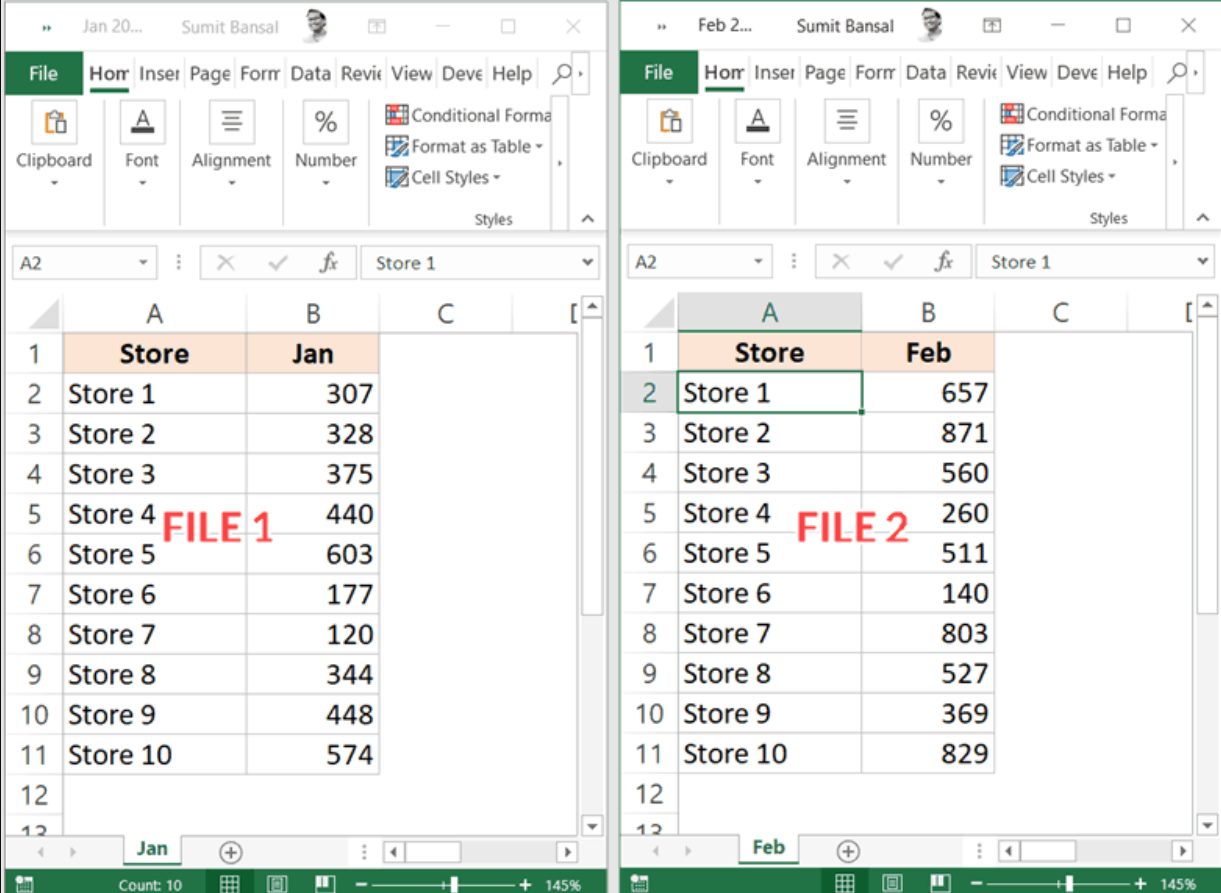
Task: Enable Page Break Preview in Feb status bar
Action: (x=940, y=883)
